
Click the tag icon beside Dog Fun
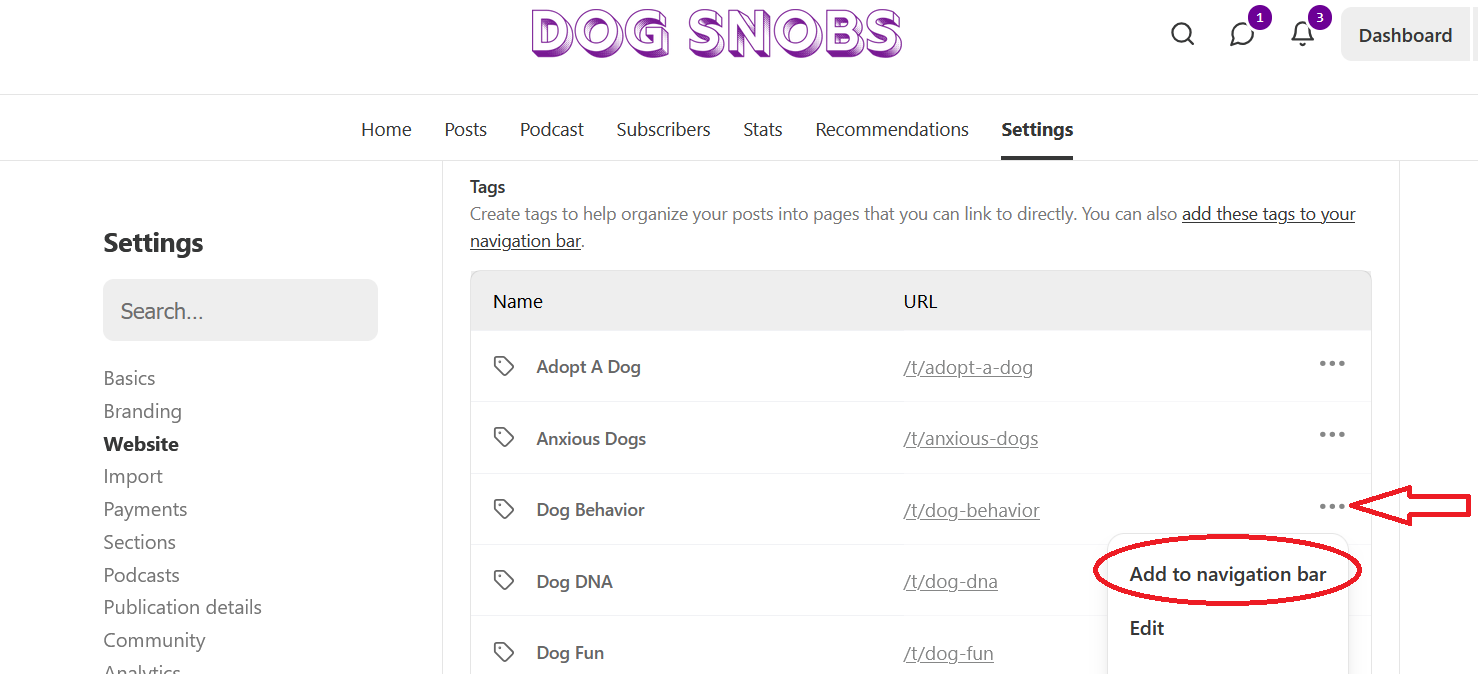coord(504,651)
